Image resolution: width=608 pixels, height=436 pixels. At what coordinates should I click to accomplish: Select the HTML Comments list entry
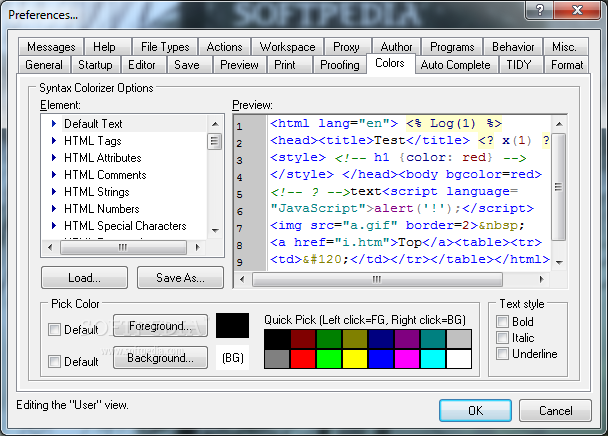pos(105,175)
